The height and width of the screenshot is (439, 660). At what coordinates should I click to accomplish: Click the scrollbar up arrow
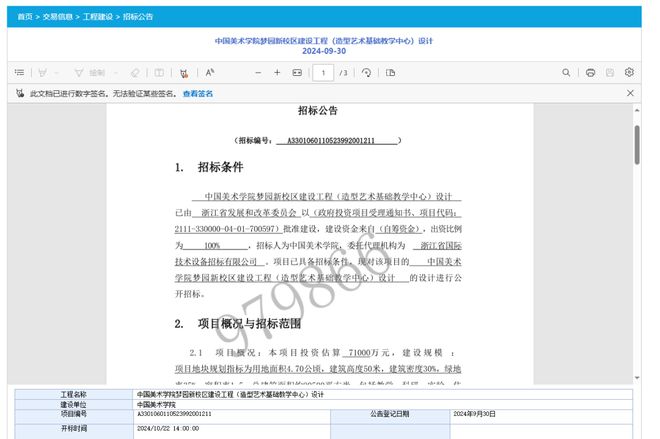pos(637,110)
